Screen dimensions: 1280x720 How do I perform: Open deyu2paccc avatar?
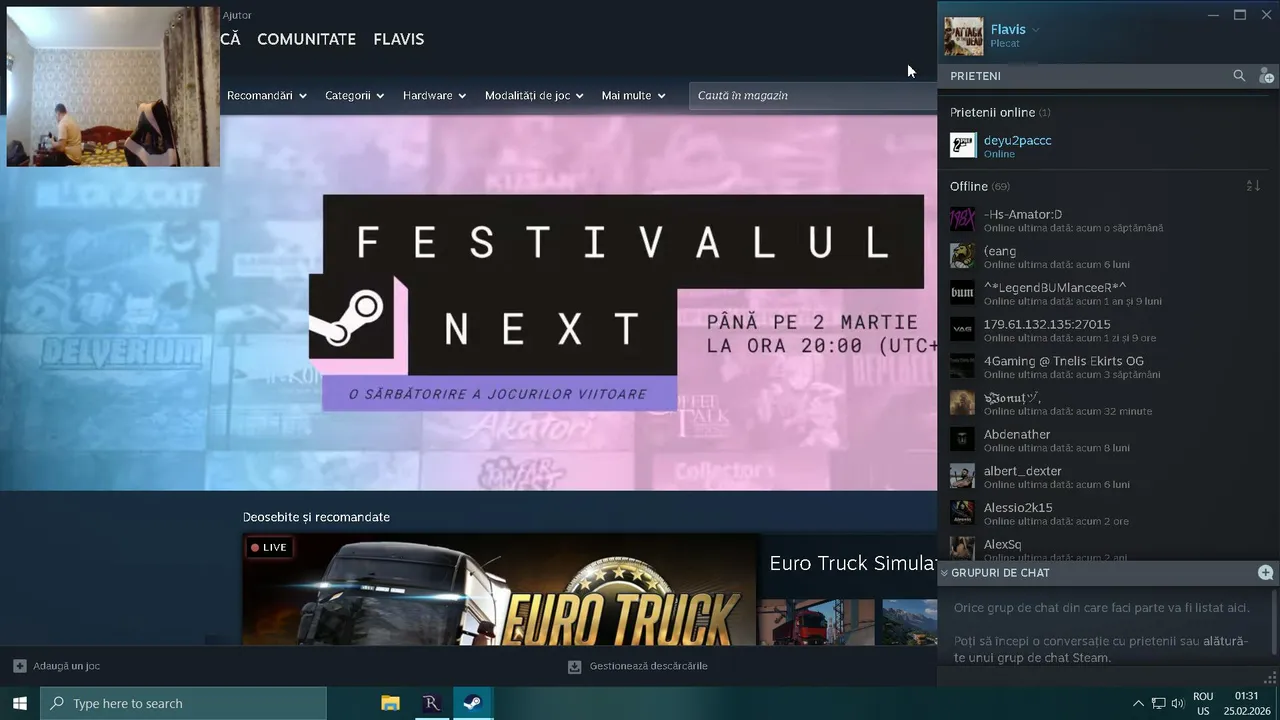coord(963,145)
